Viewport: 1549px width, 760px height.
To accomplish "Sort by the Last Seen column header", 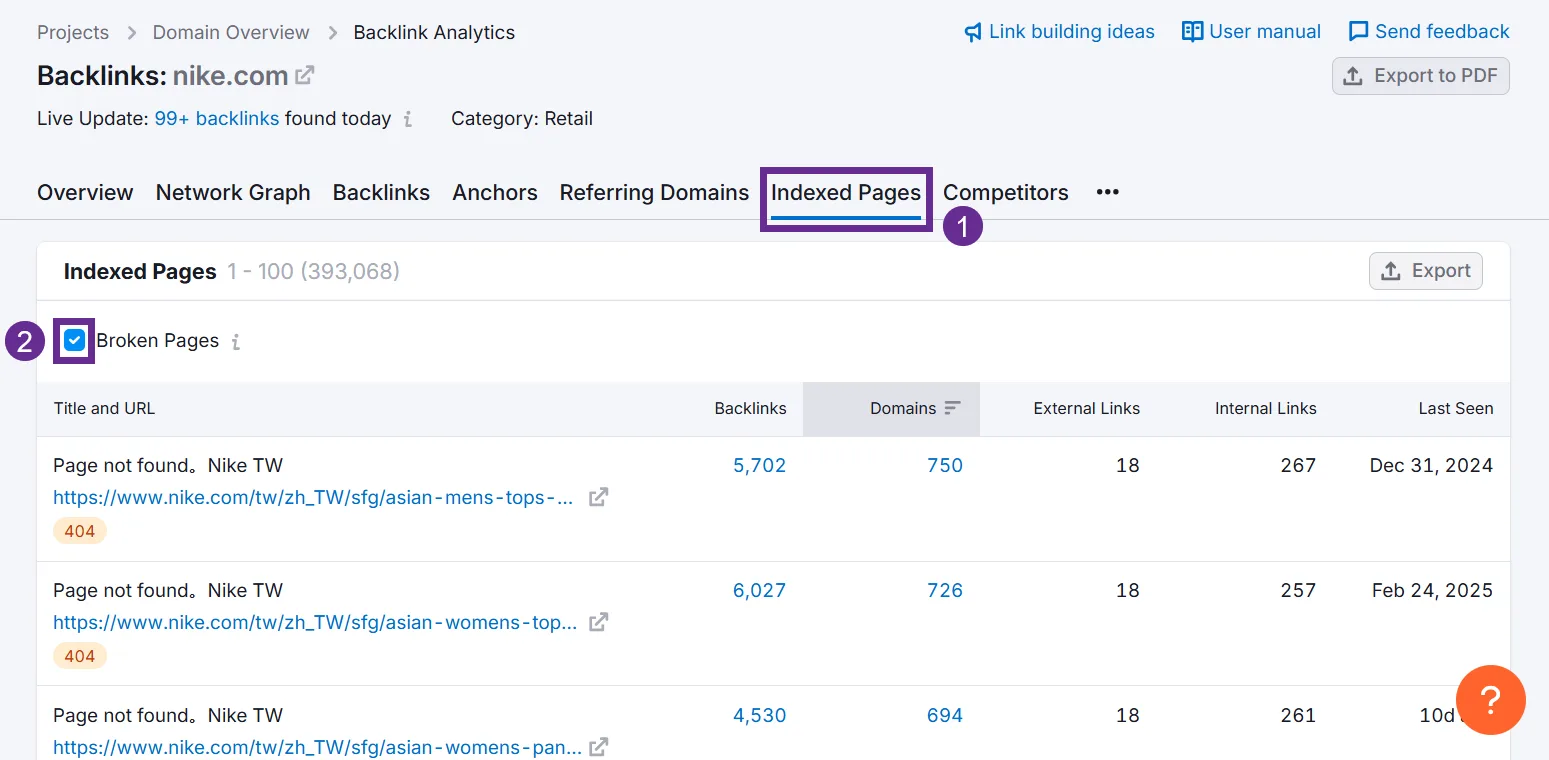I will tap(1455, 408).
